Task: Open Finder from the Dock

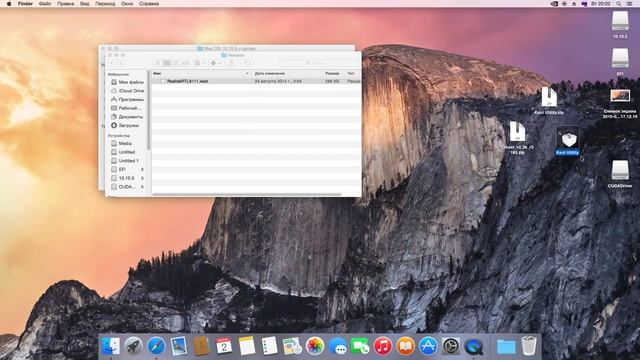Action: (x=111, y=346)
